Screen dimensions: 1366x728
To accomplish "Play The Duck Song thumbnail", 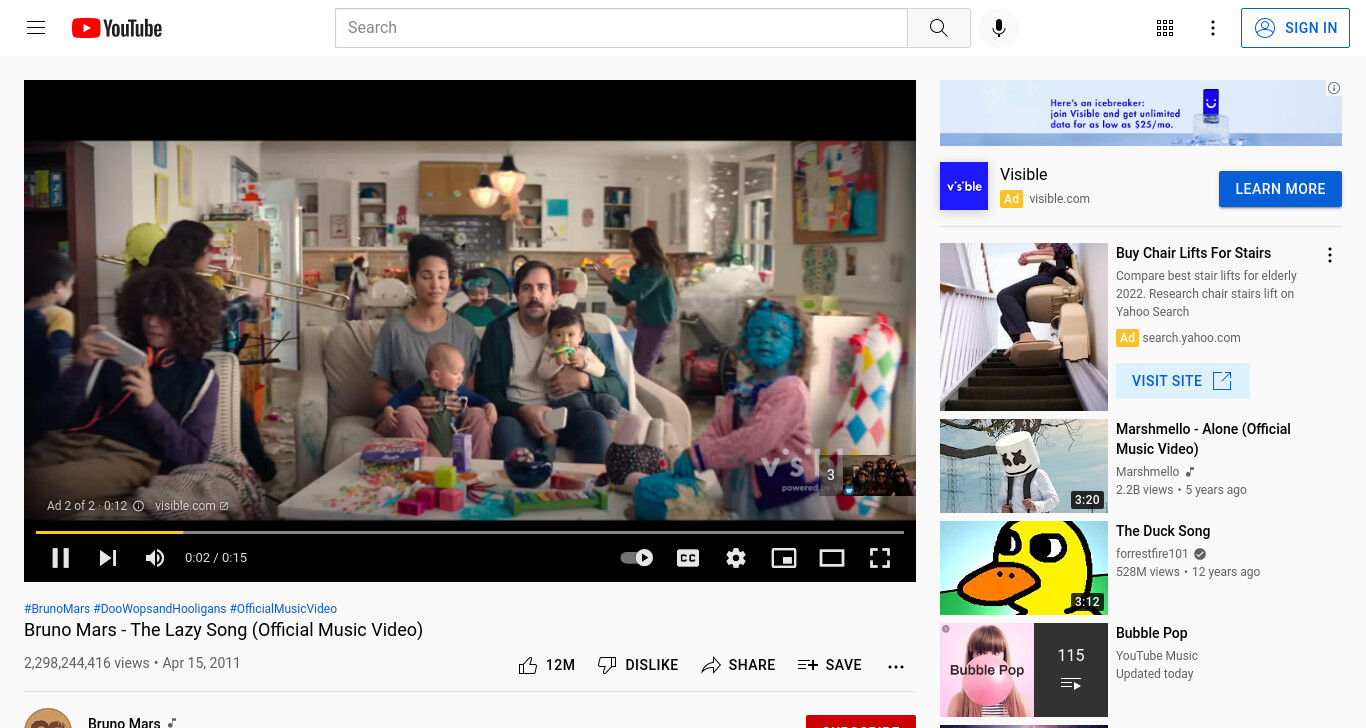I will [x=1024, y=568].
